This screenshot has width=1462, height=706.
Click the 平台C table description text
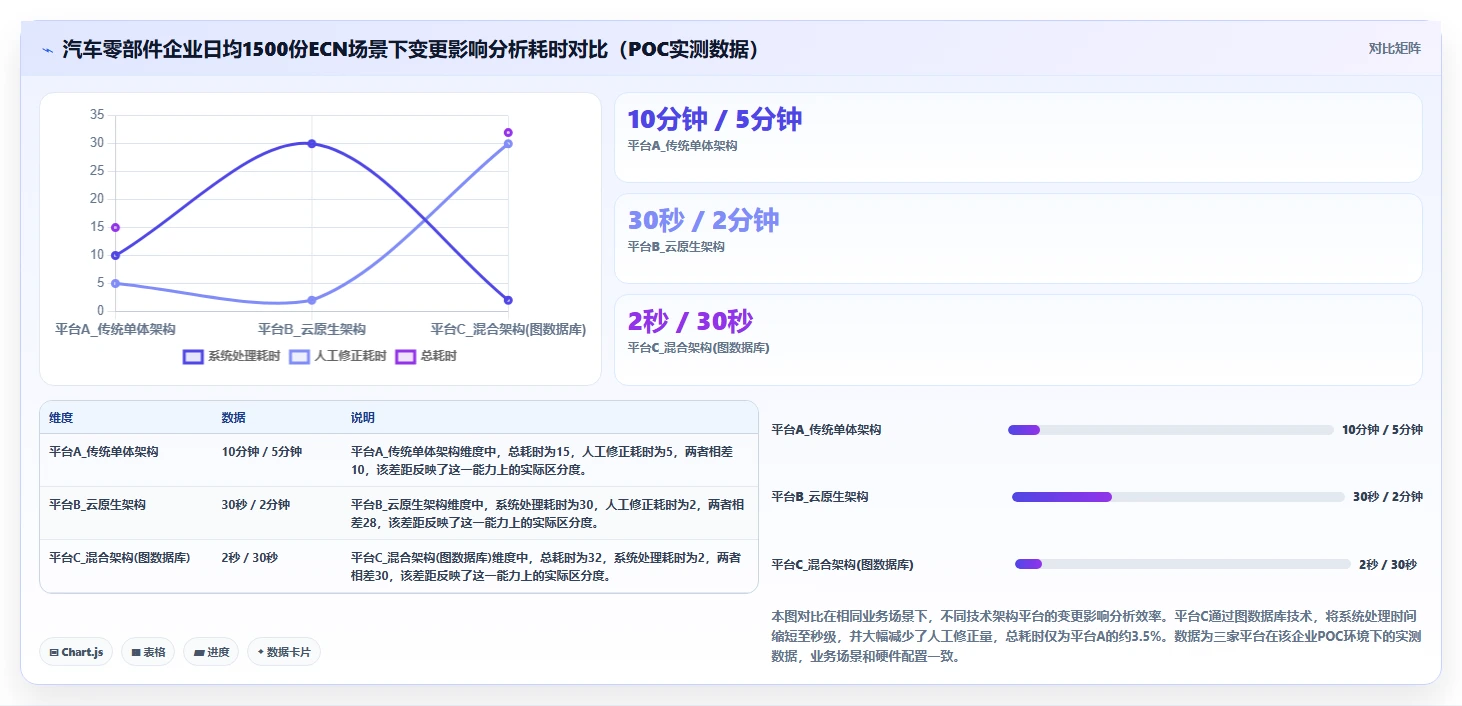(x=548, y=566)
